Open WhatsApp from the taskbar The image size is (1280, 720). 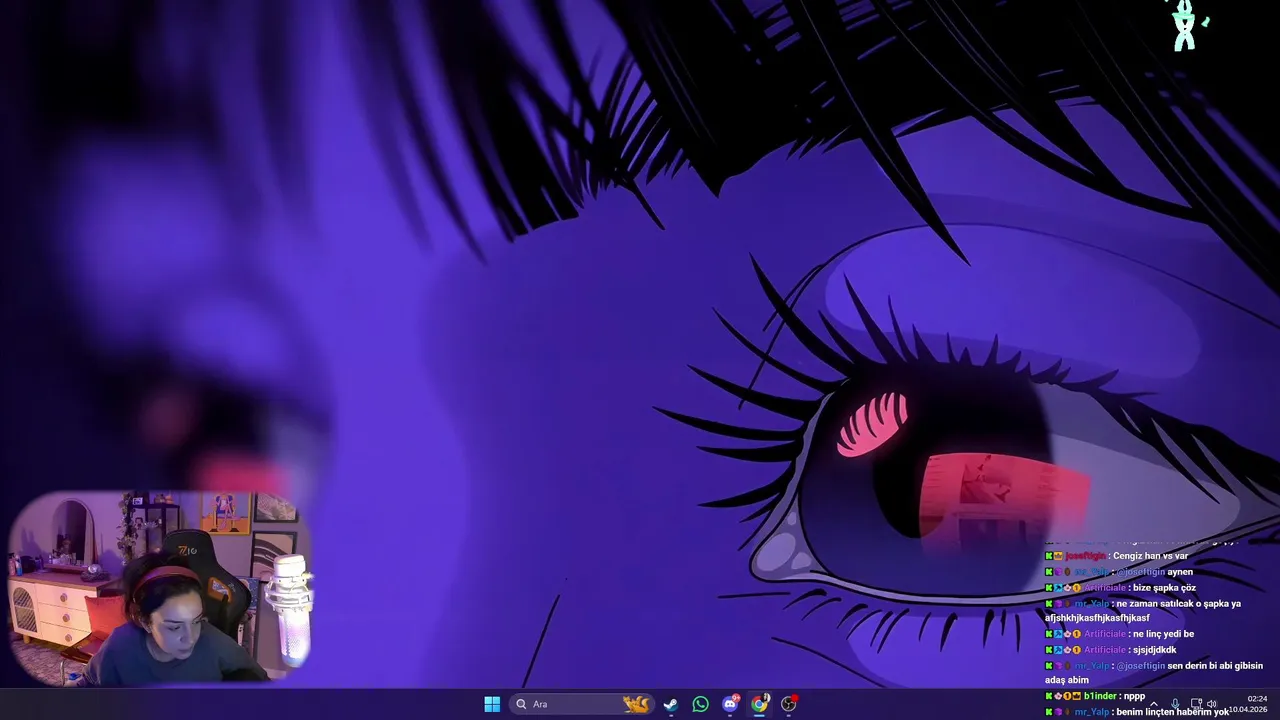700,704
